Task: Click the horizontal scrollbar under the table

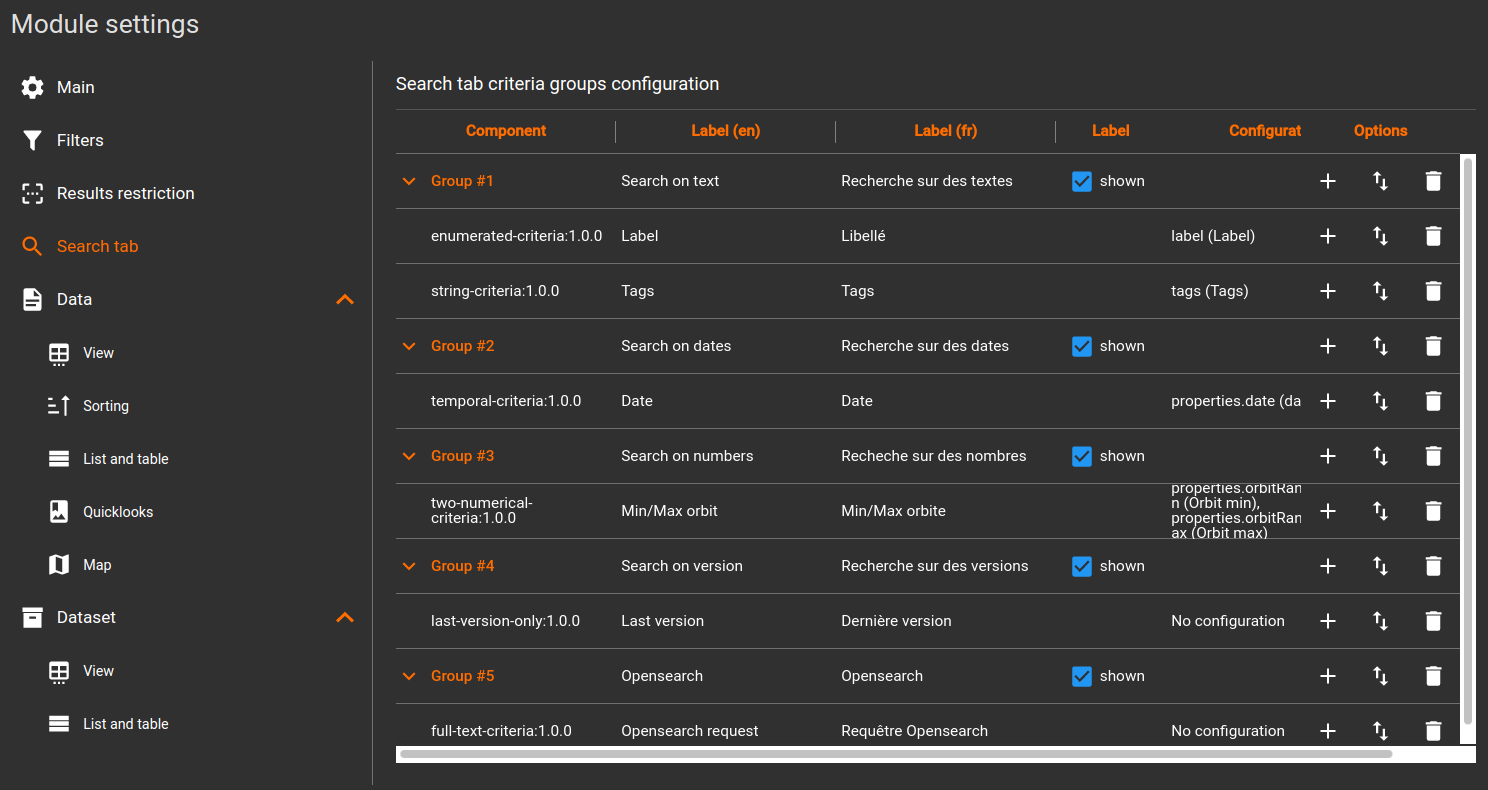Action: tap(896, 754)
